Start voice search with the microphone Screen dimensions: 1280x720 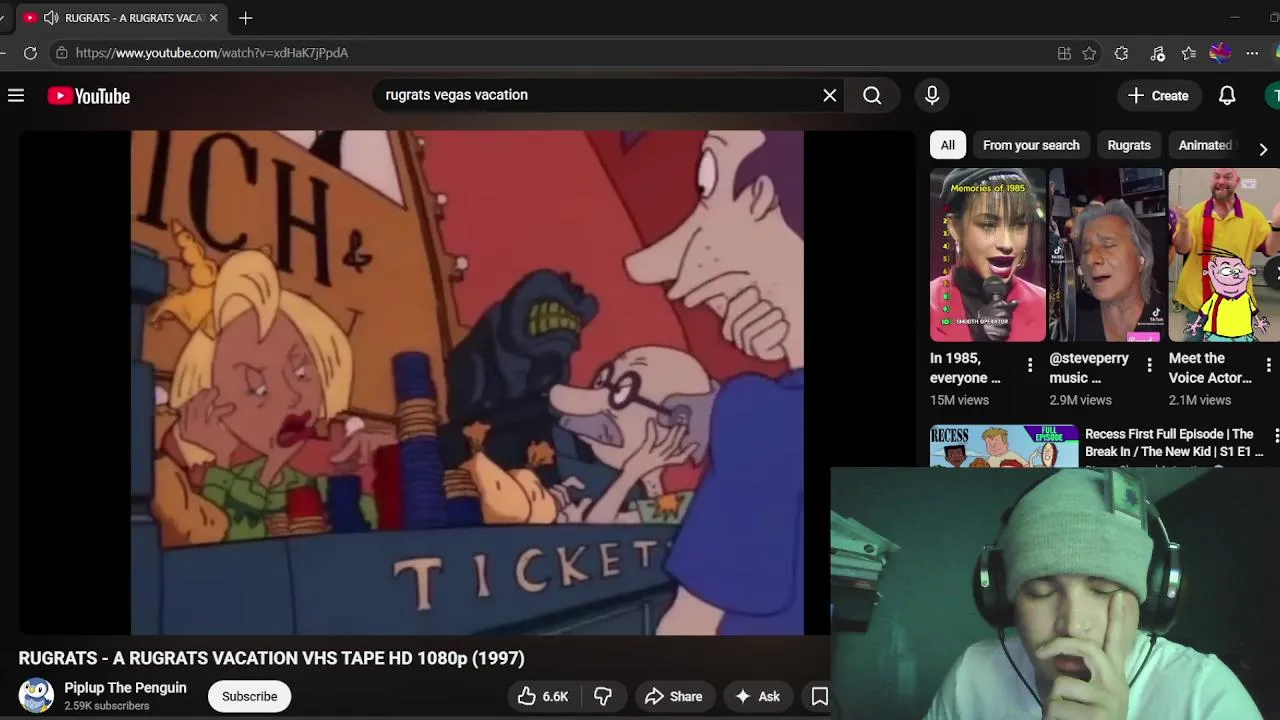tap(932, 95)
